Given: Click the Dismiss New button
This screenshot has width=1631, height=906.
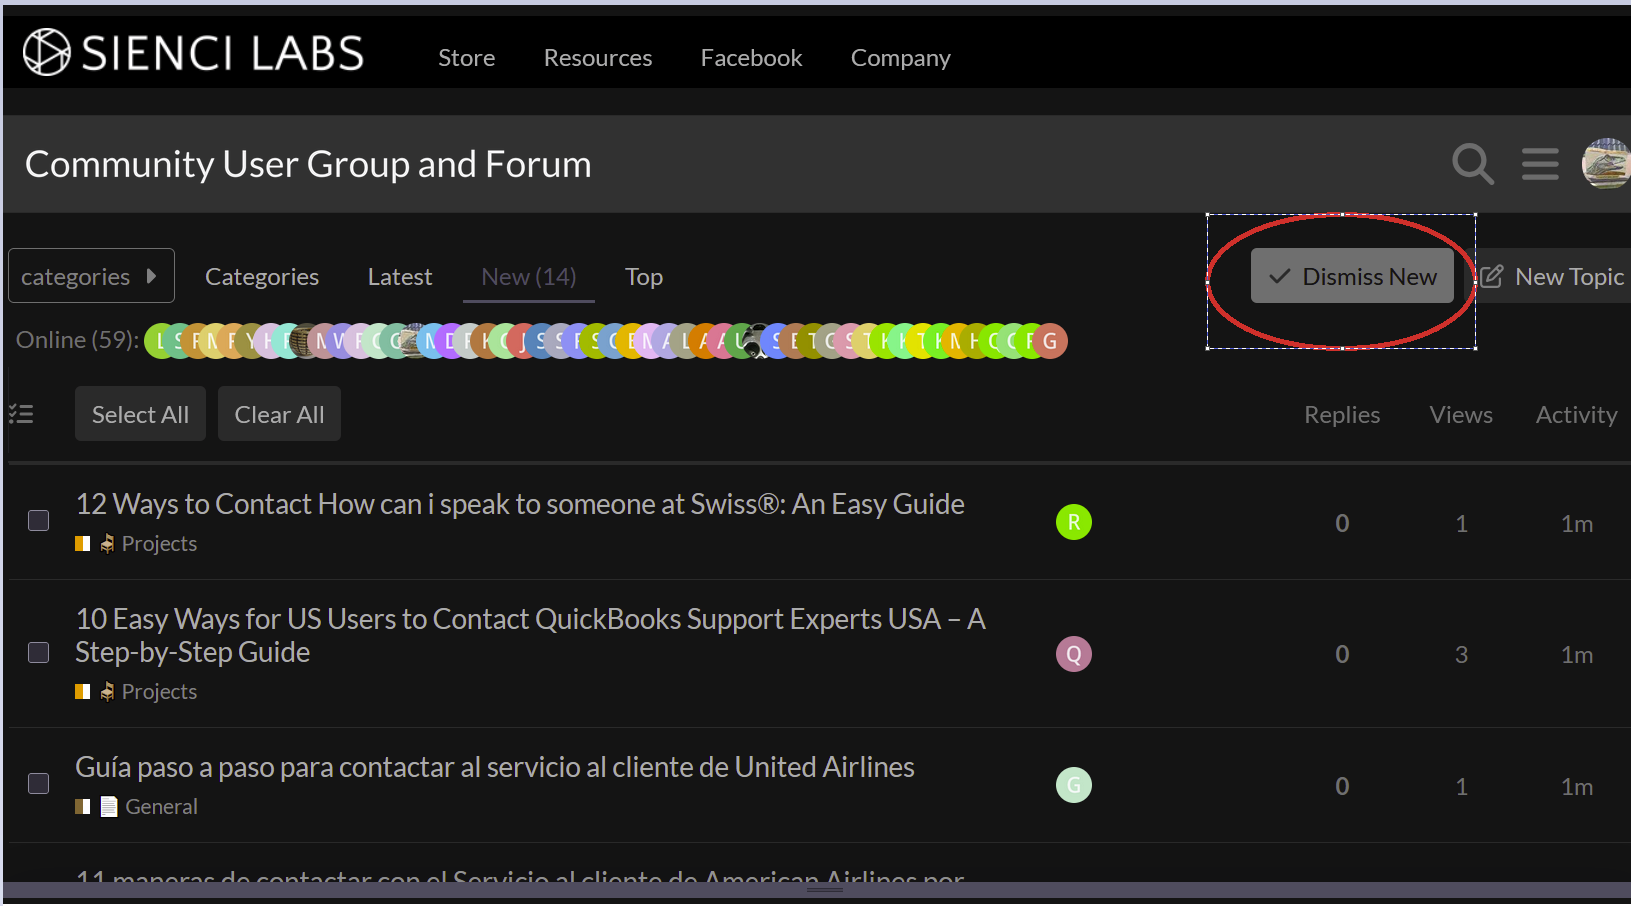Looking at the screenshot, I should click(x=1352, y=276).
